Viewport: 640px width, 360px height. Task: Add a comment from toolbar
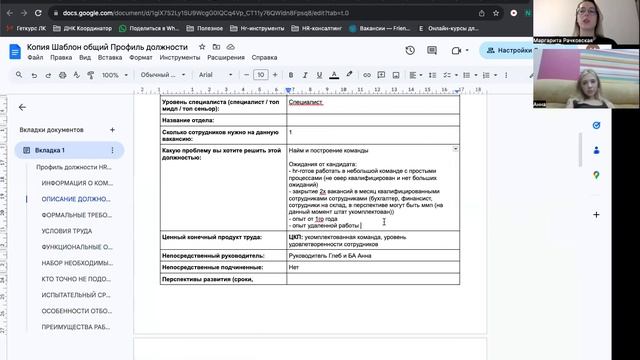(x=381, y=75)
